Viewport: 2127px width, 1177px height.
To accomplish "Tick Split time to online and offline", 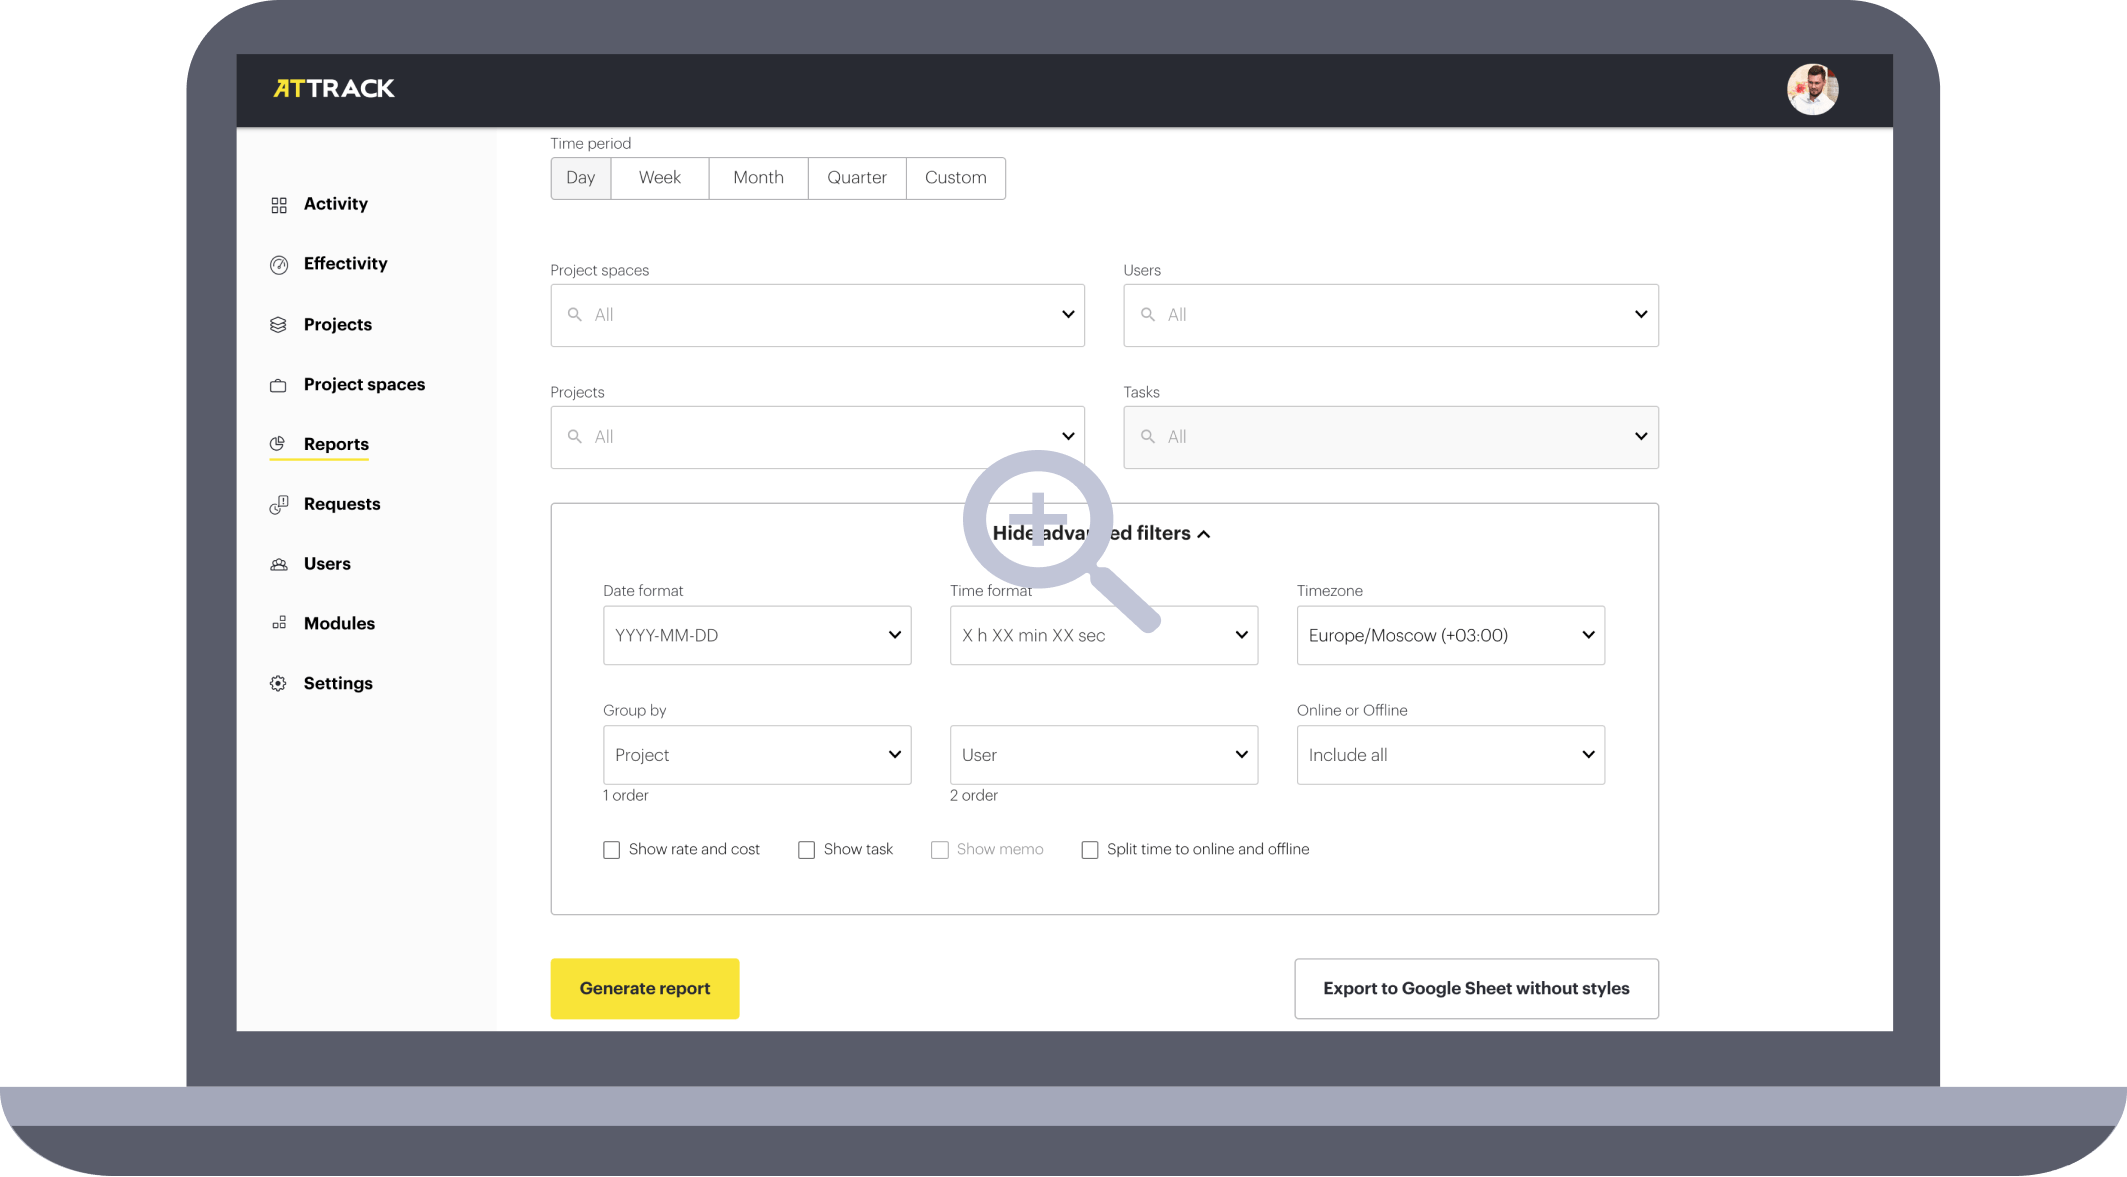I will pyautogui.click(x=1090, y=850).
